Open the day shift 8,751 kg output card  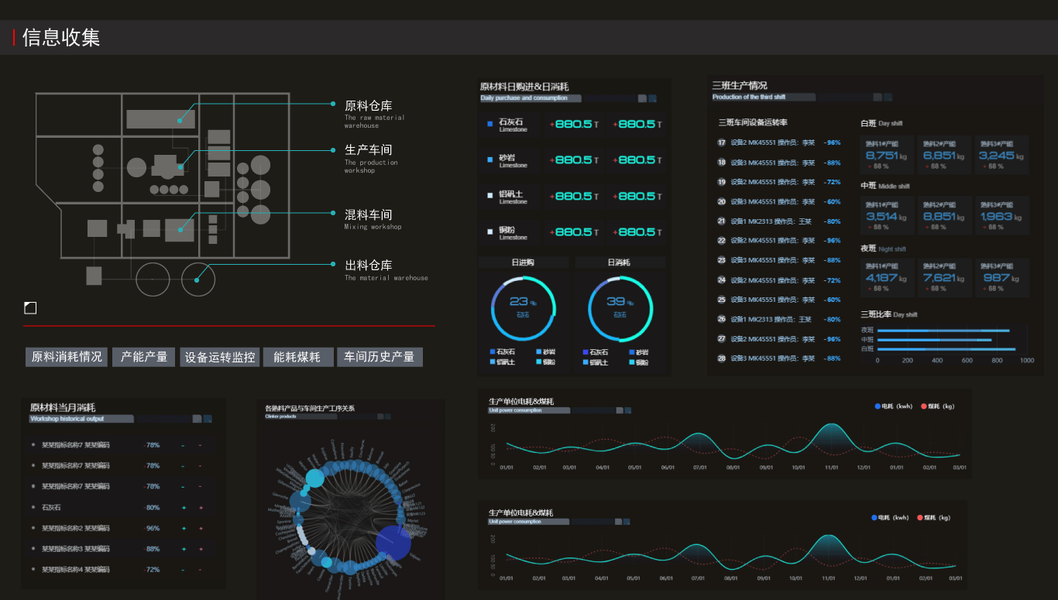887,155
